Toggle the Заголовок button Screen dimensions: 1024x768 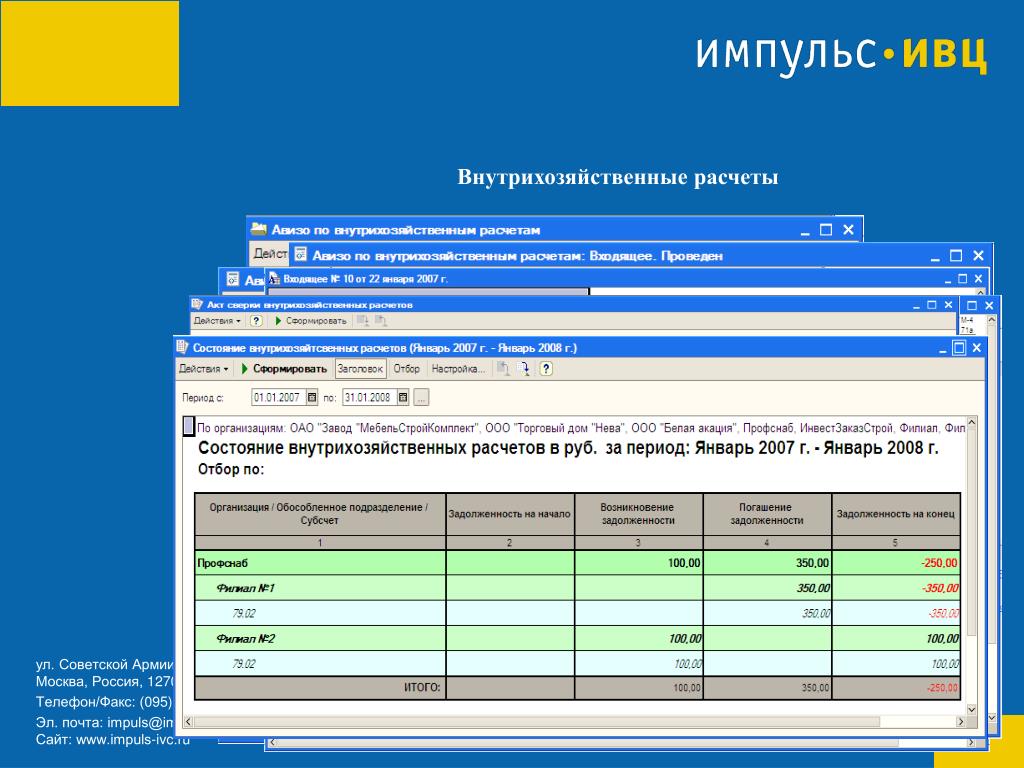point(360,369)
